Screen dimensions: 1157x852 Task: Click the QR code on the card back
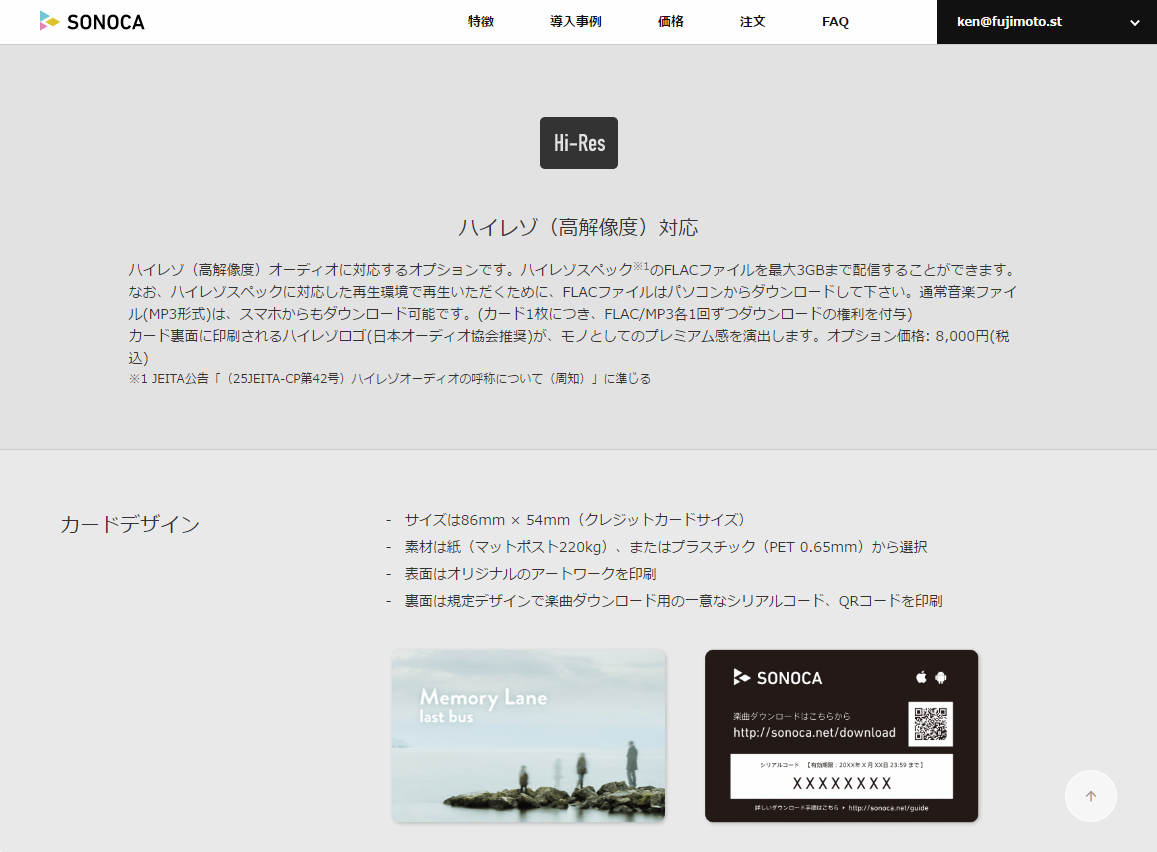930,724
